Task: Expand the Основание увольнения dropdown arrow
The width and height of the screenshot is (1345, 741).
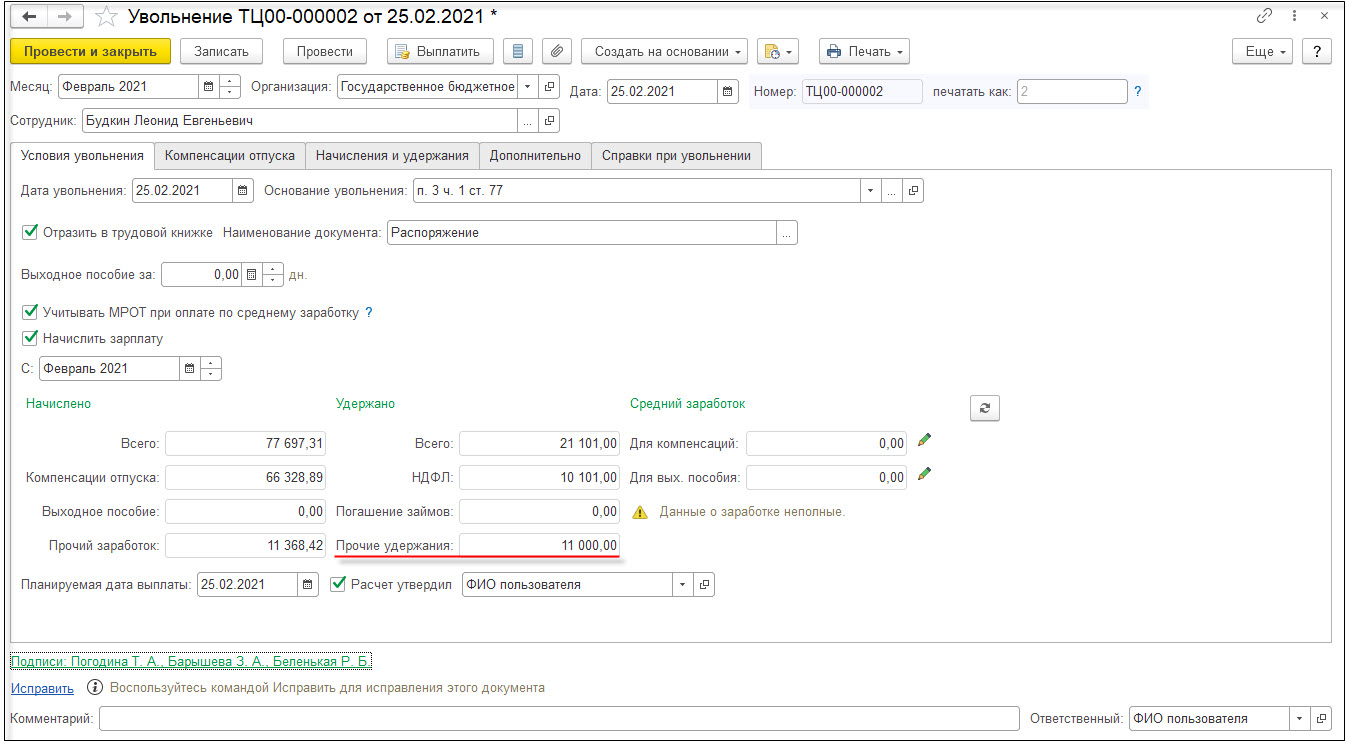Action: (869, 190)
